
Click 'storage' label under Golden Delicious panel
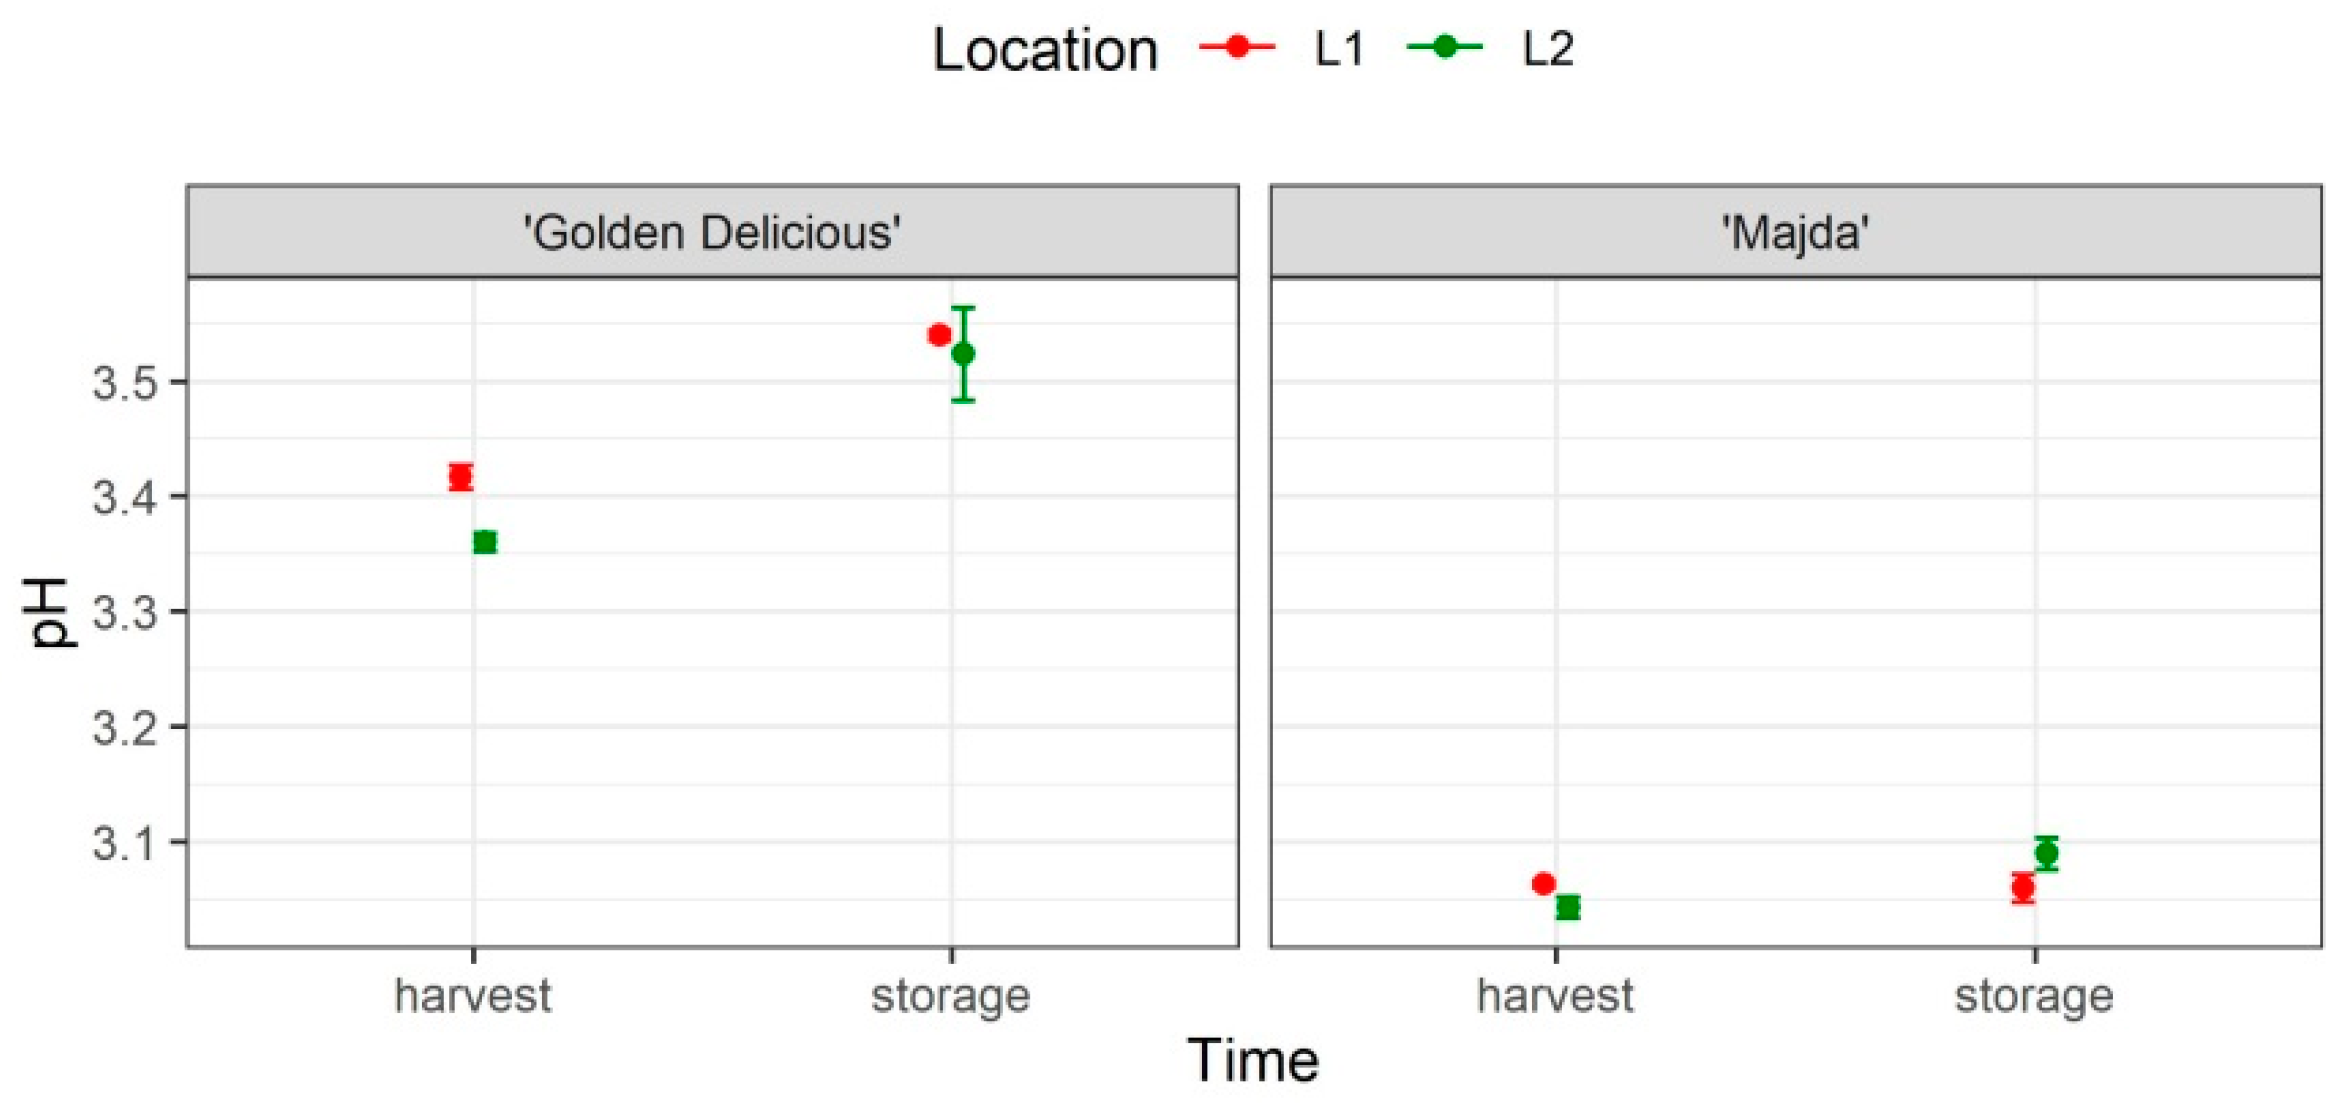click(950, 996)
